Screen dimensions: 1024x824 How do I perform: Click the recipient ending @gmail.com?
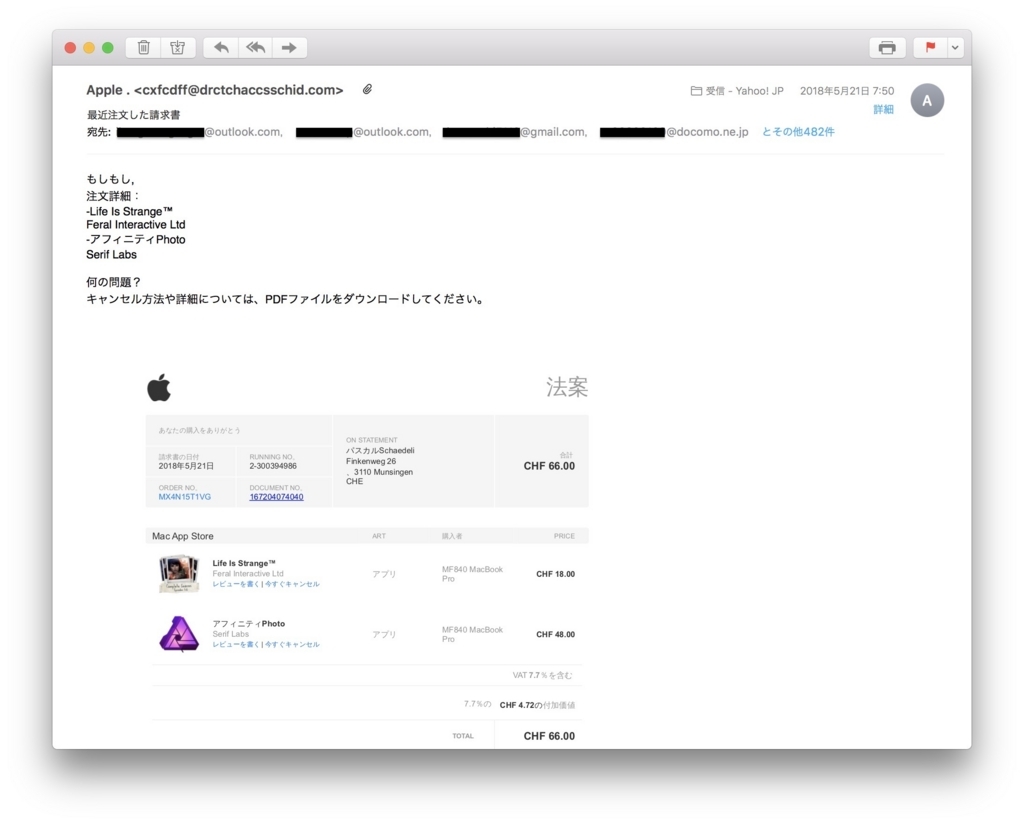(515, 132)
